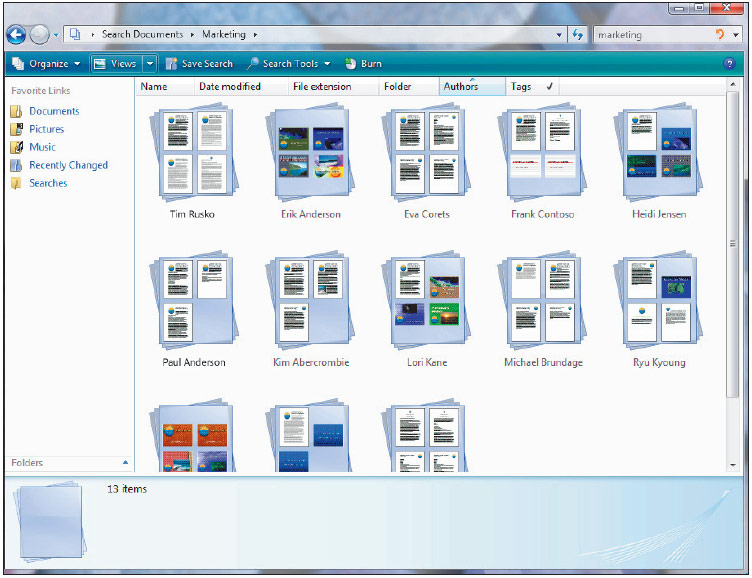Open Documents in Favorite Links
Viewport: 752px width, 578px height.
tap(54, 111)
